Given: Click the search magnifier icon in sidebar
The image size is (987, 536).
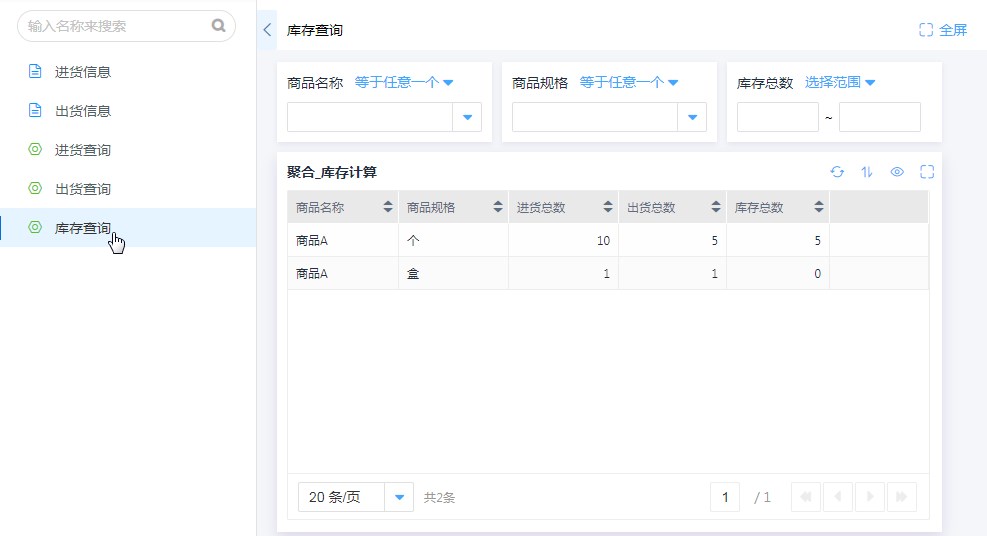Looking at the screenshot, I should point(219,26).
